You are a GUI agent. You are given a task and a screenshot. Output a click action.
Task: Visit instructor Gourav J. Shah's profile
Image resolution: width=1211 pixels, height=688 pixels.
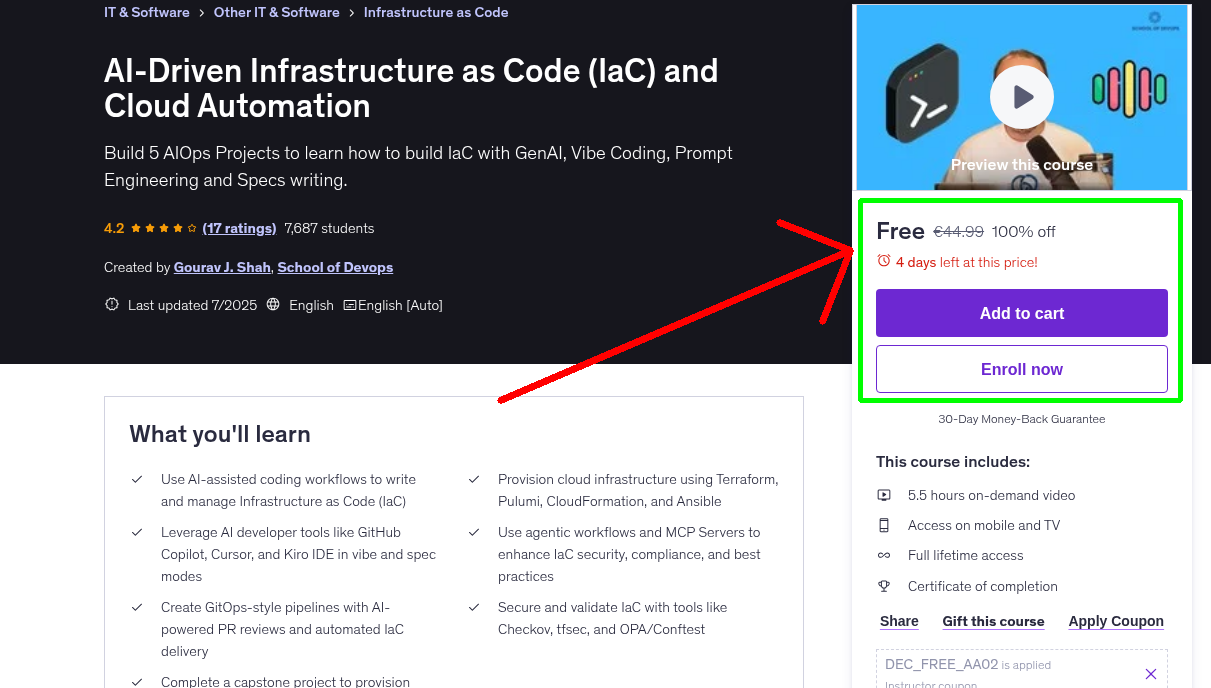coord(220,267)
